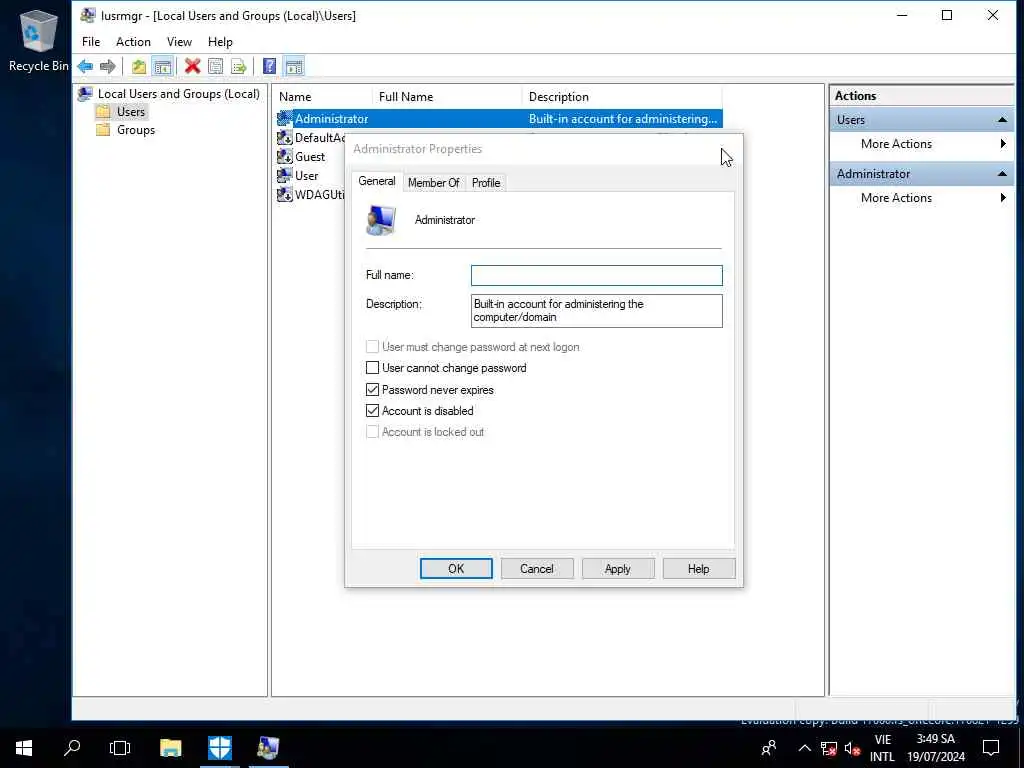This screenshot has height=768, width=1024.
Task: Open the File menu
Action: click(91, 42)
